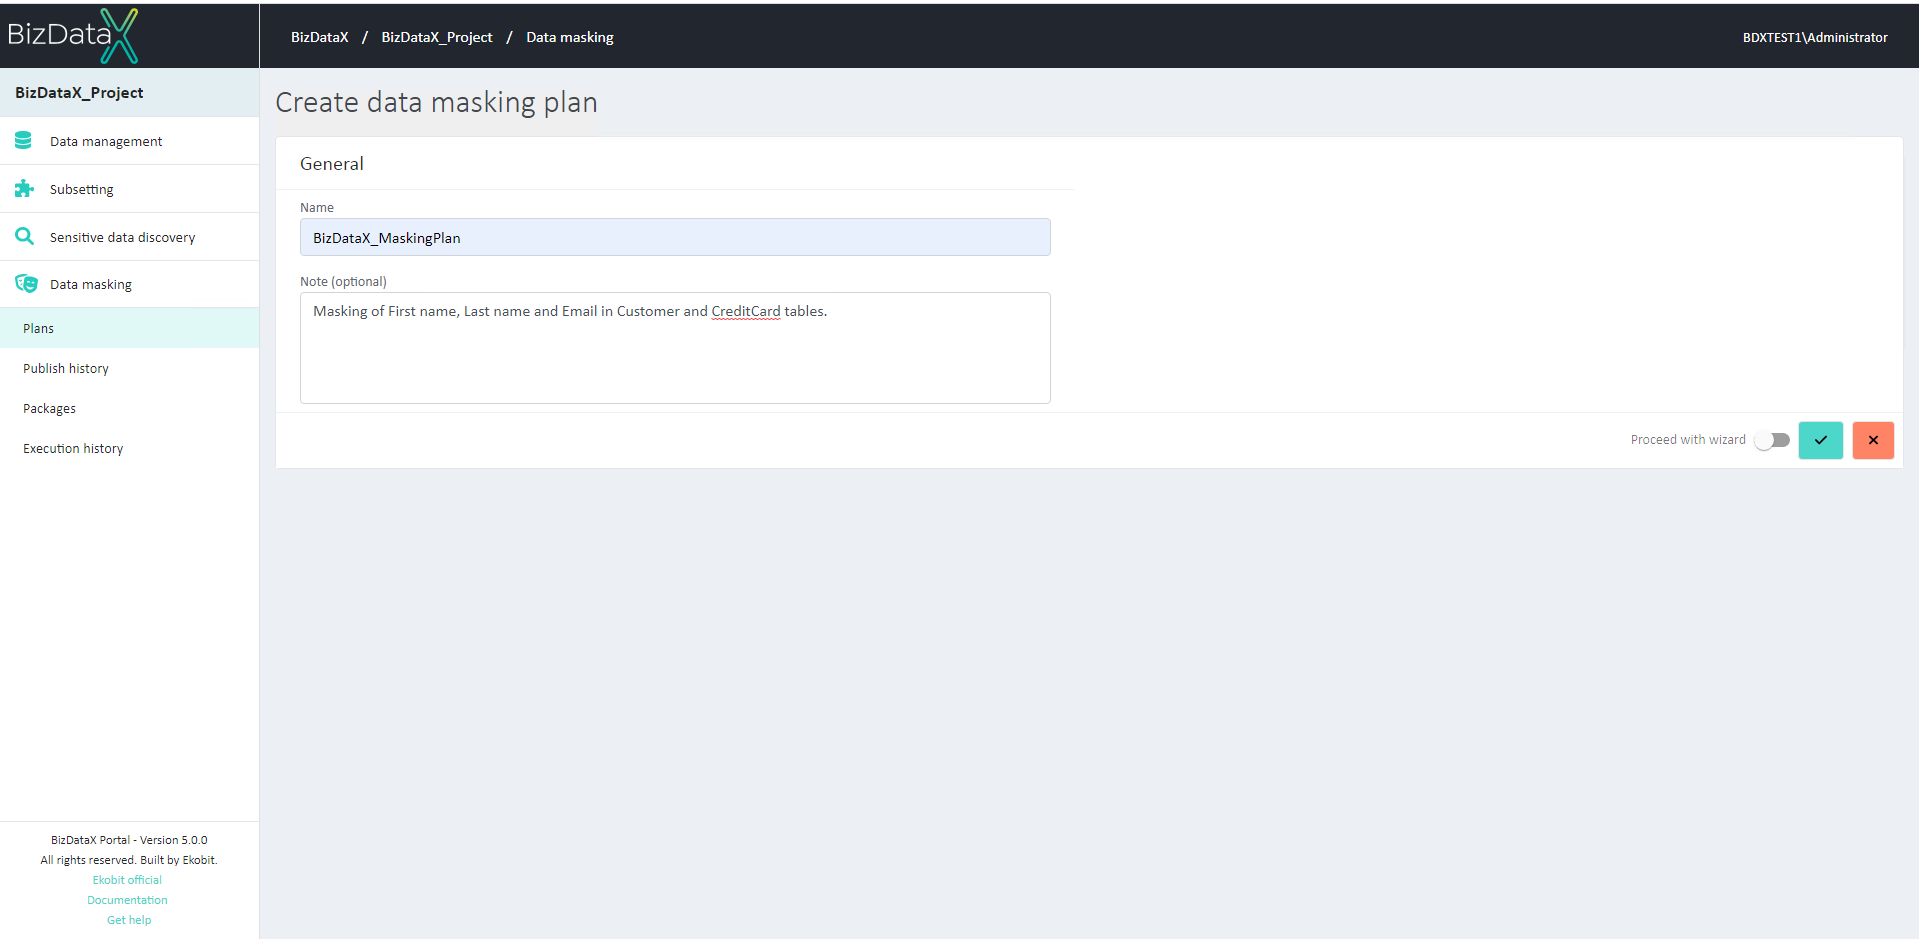Click the Create data masking plan heading
This screenshot has height=939, width=1919.
pos(436,102)
